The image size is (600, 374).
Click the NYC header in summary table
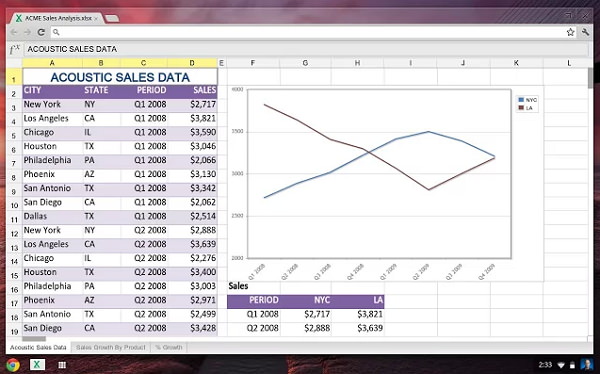pyautogui.click(x=306, y=301)
